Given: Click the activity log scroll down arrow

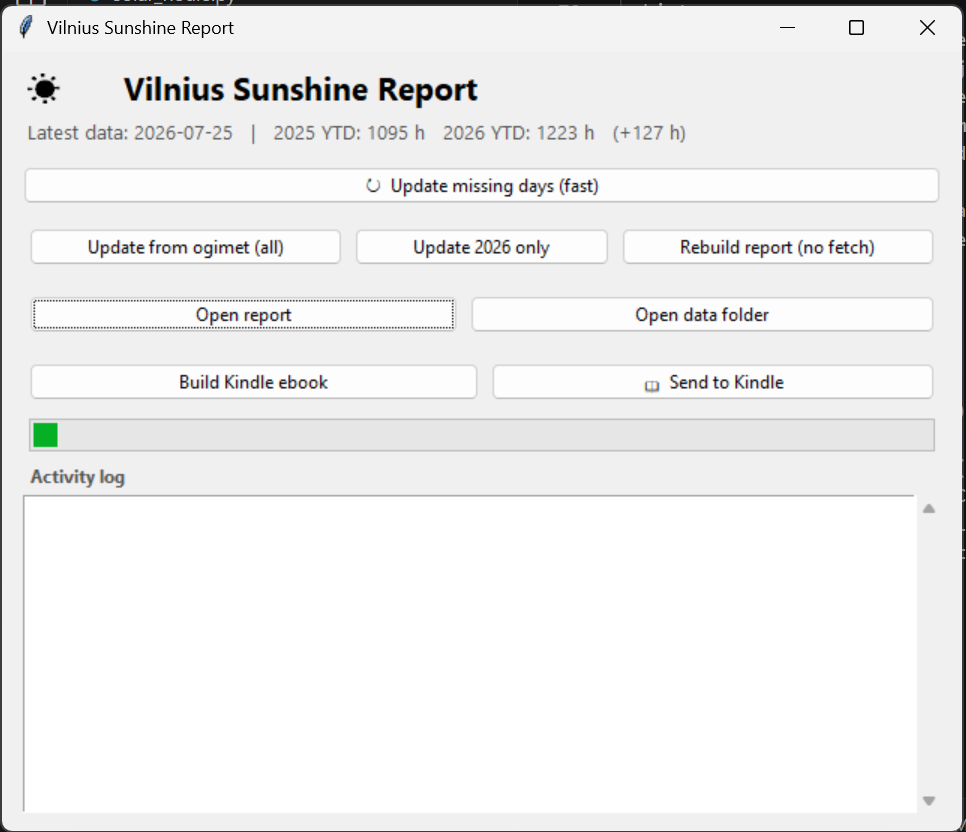Looking at the screenshot, I should tap(929, 801).
